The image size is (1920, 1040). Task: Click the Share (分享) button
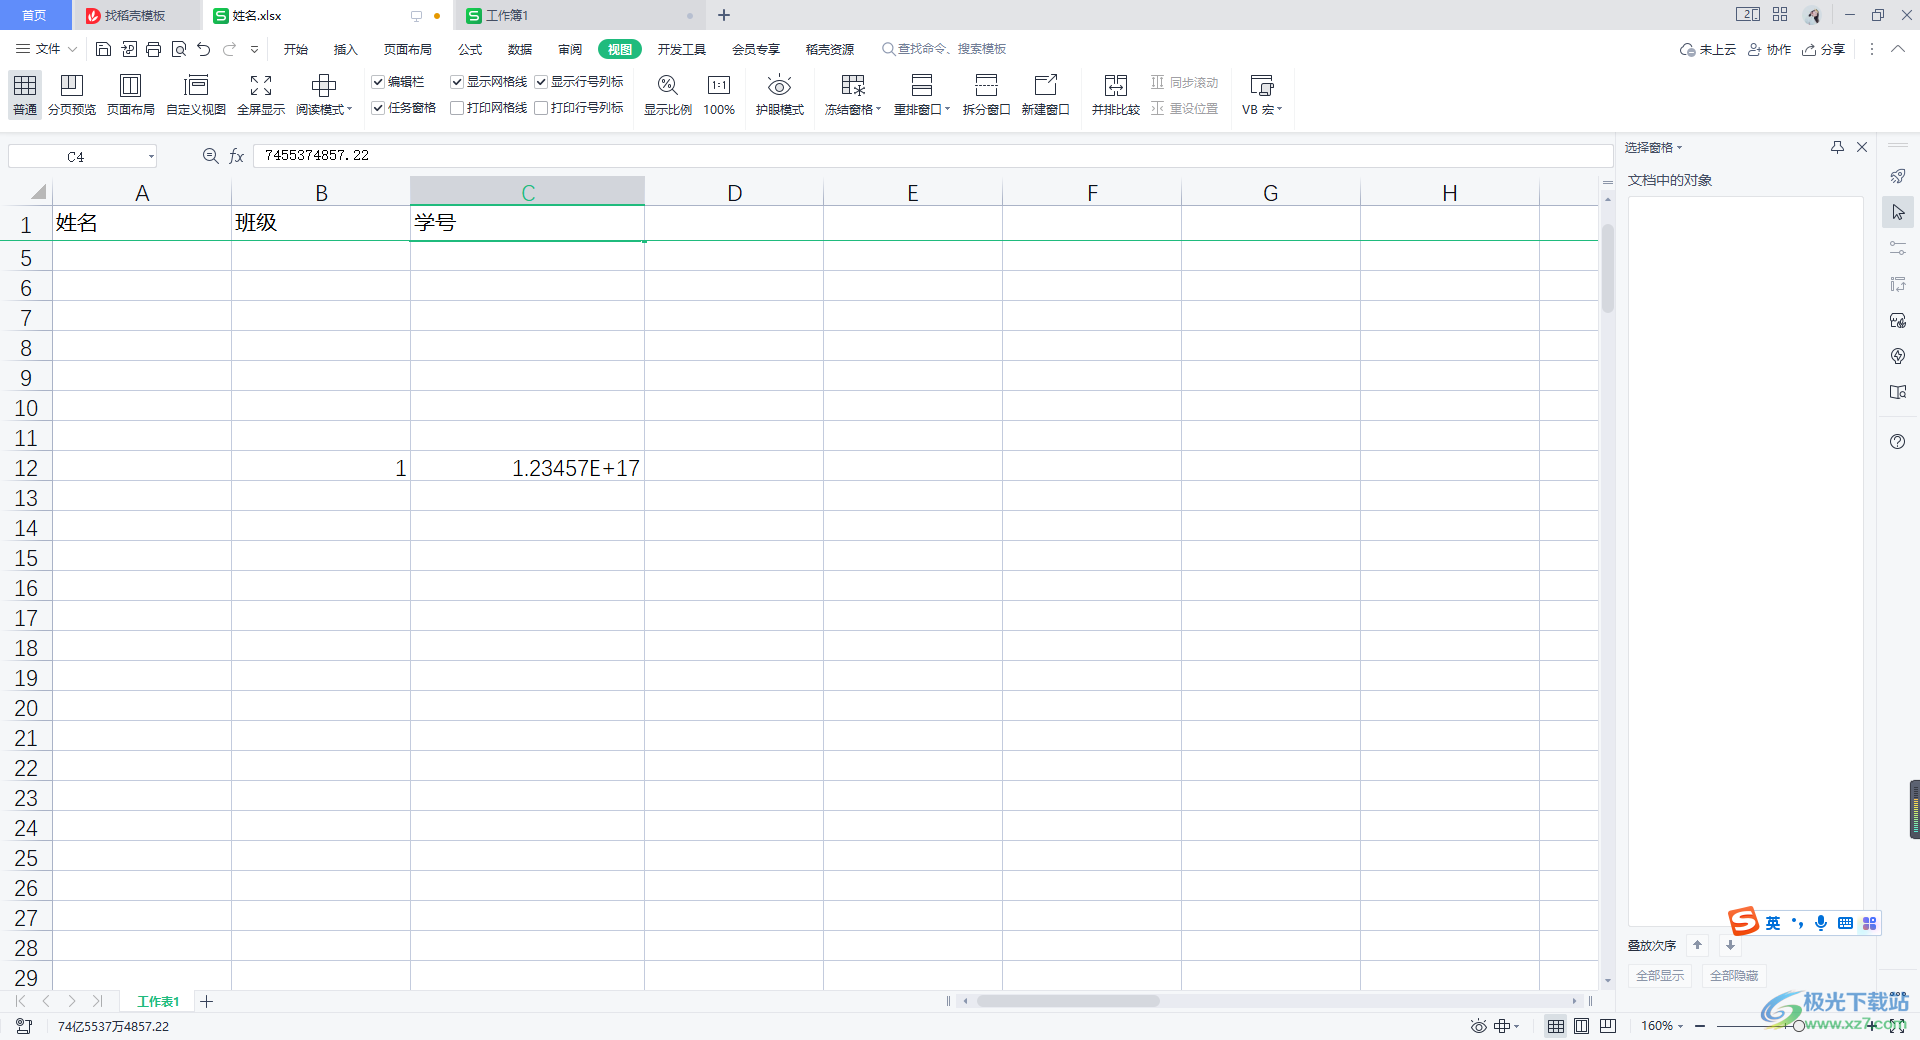click(1824, 49)
